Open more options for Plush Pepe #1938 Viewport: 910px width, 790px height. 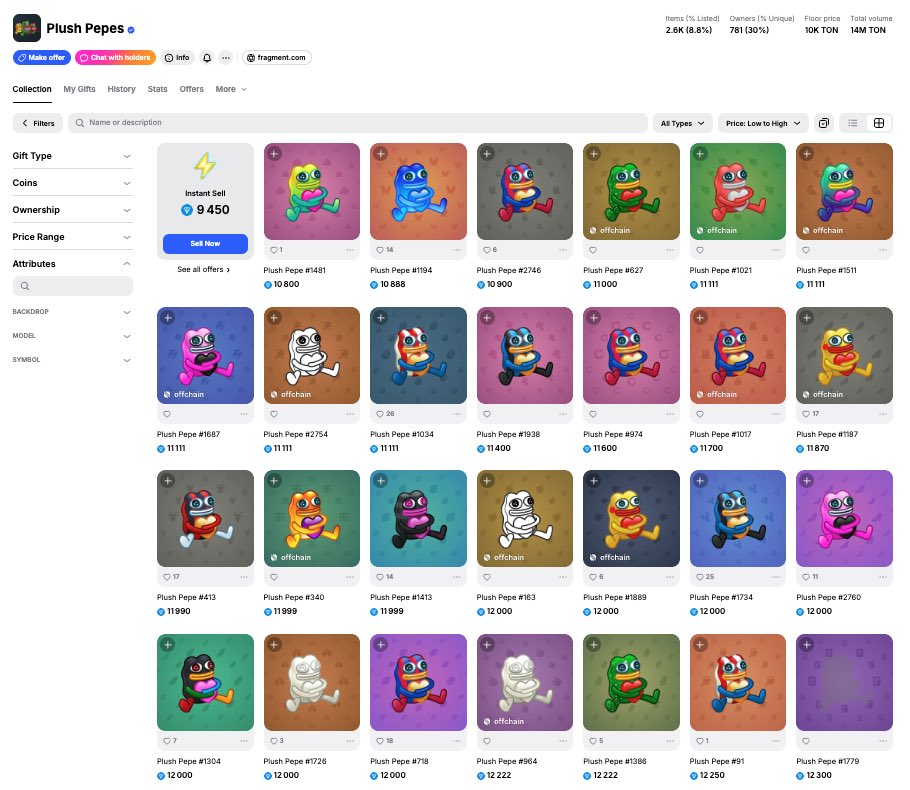(563, 414)
